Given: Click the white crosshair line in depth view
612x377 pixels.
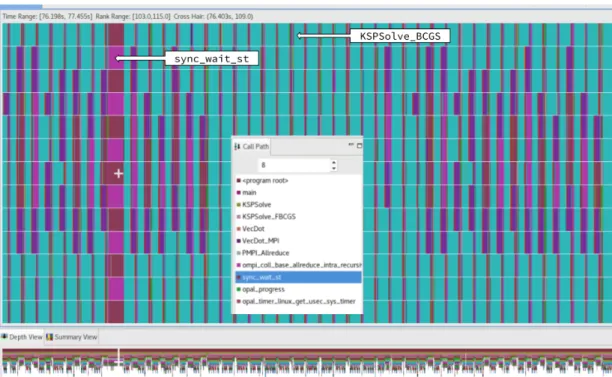Looking at the screenshot, I should click(x=118, y=362).
